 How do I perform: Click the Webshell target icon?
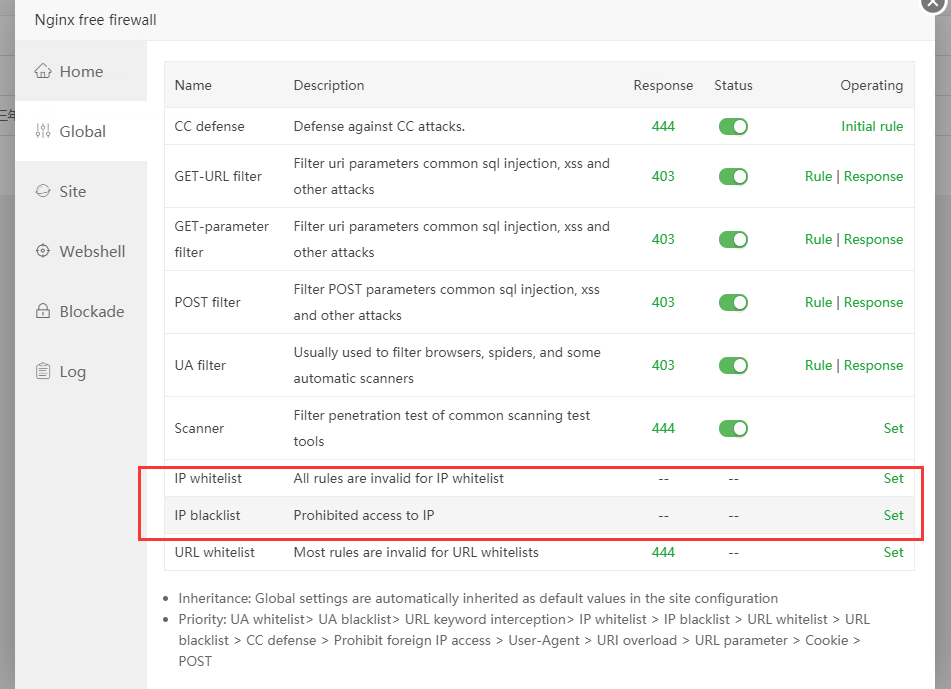click(42, 251)
